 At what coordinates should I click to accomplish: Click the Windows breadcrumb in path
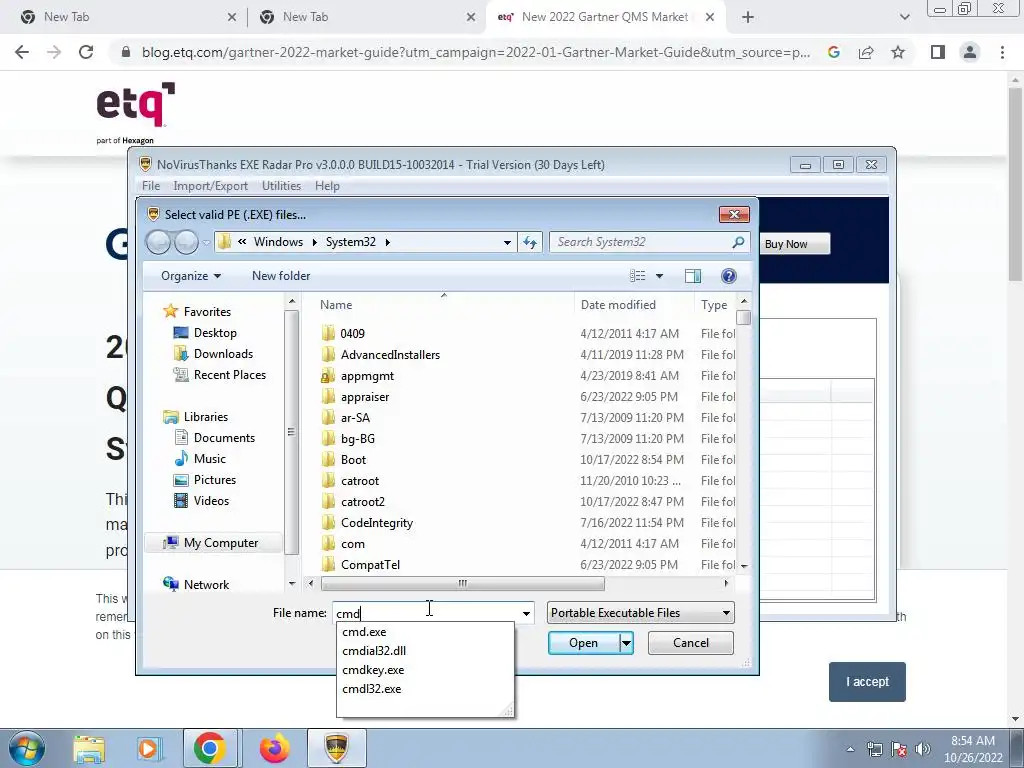[278, 242]
